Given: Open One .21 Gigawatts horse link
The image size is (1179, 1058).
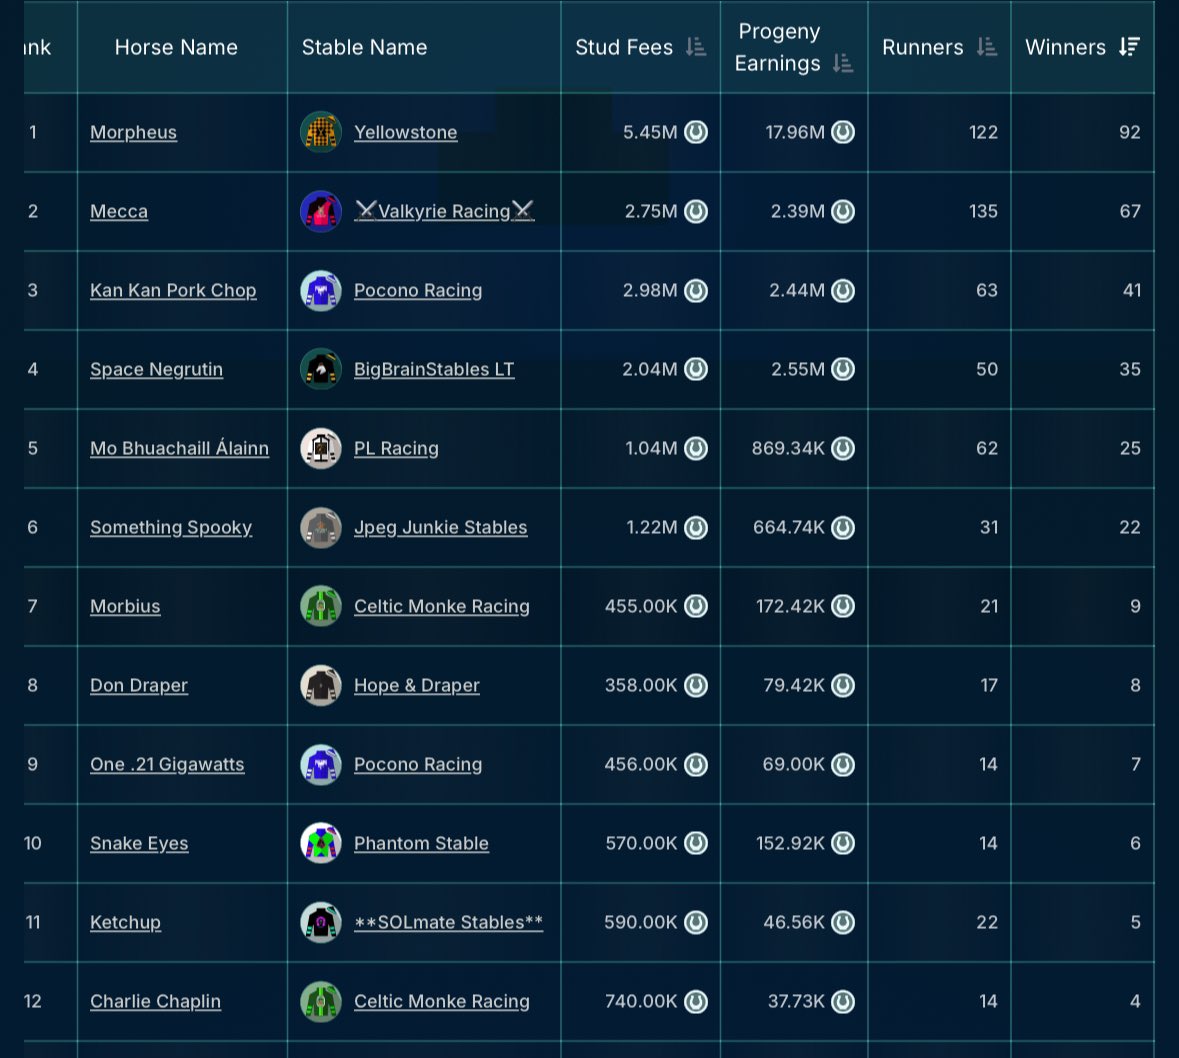Looking at the screenshot, I should coord(167,764).
